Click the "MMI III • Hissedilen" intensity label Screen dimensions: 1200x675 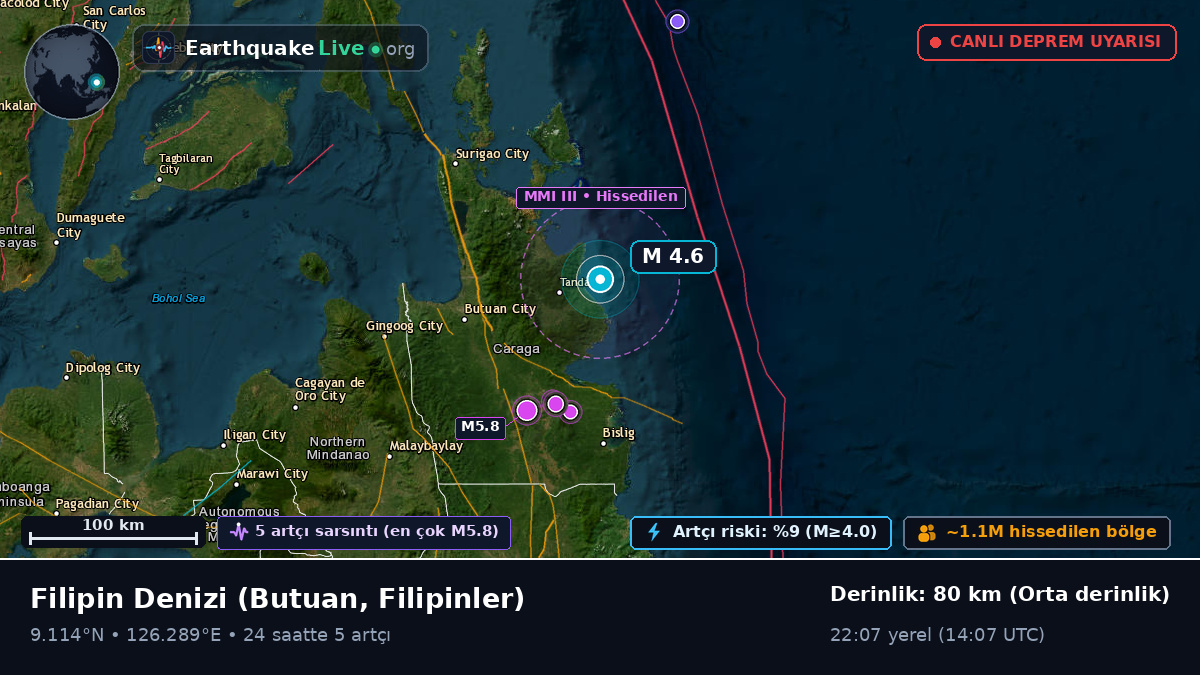(x=601, y=197)
